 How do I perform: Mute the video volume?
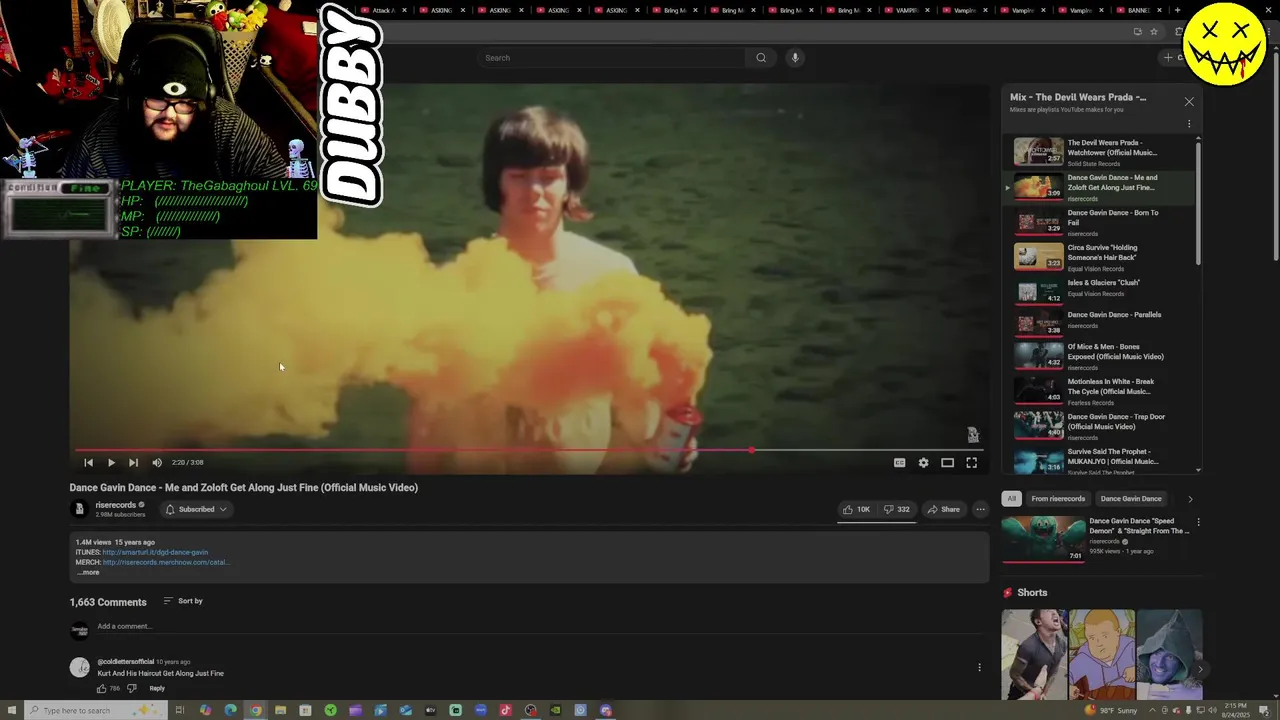[x=157, y=462]
